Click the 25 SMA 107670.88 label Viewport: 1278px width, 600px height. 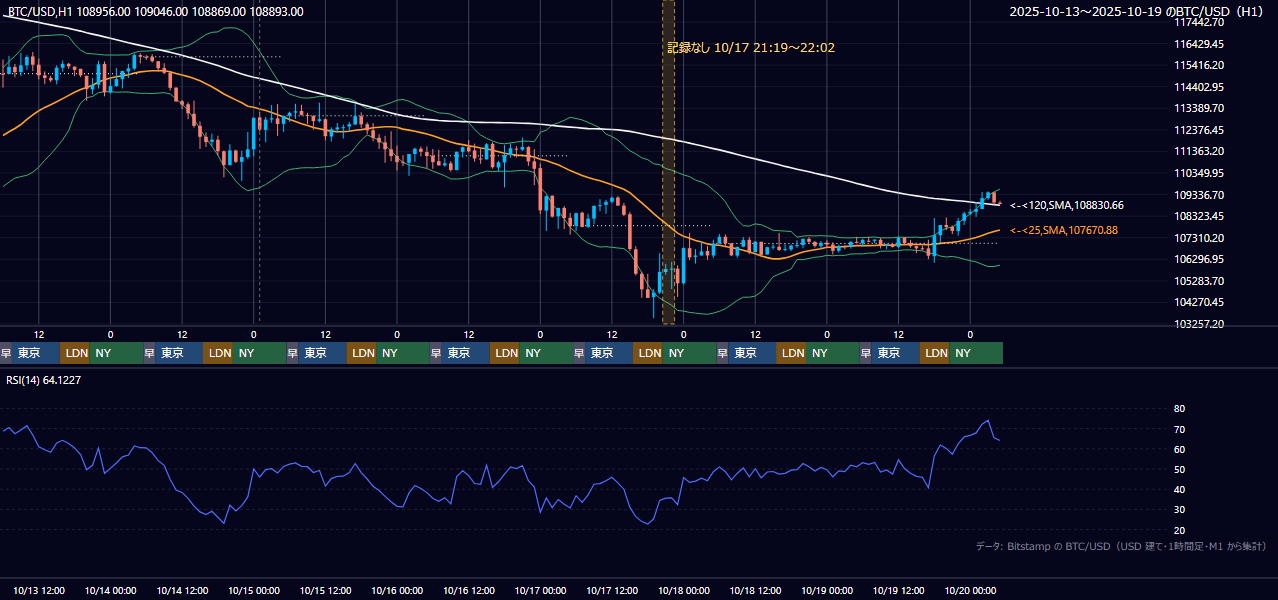pos(1064,230)
